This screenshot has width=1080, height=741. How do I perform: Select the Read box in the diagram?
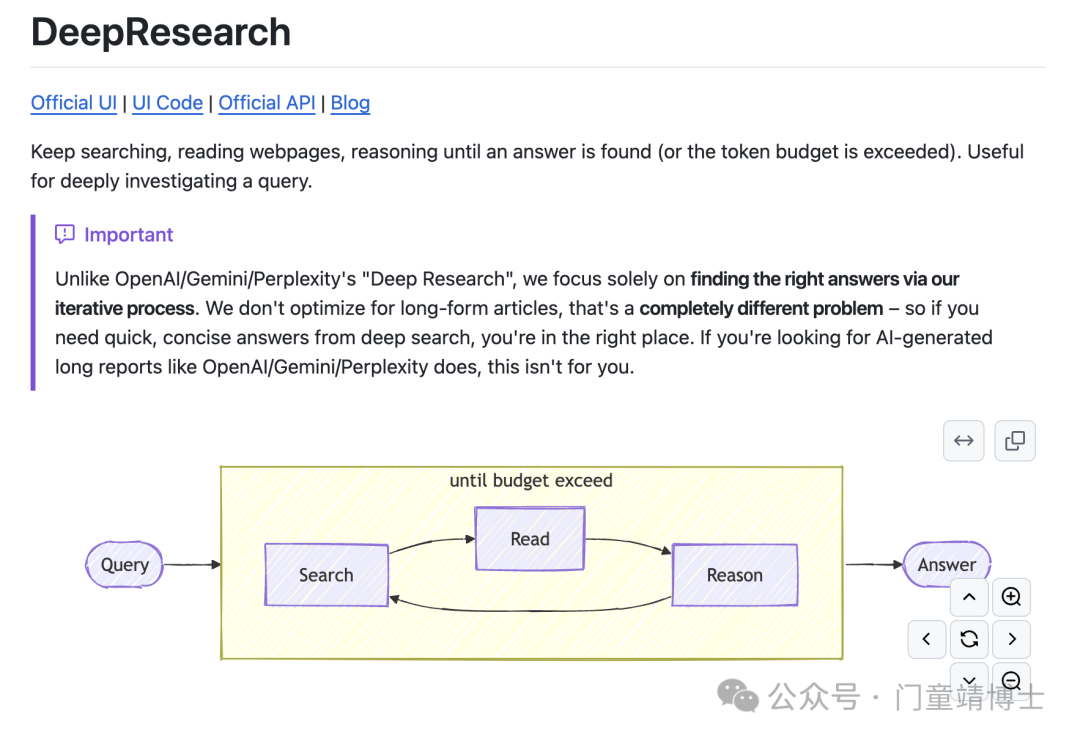pos(530,539)
